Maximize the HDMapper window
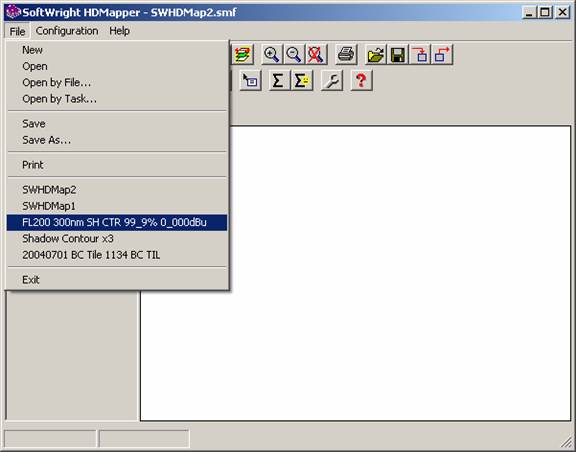Image resolution: width=576 pixels, height=452 pixels. click(545, 12)
